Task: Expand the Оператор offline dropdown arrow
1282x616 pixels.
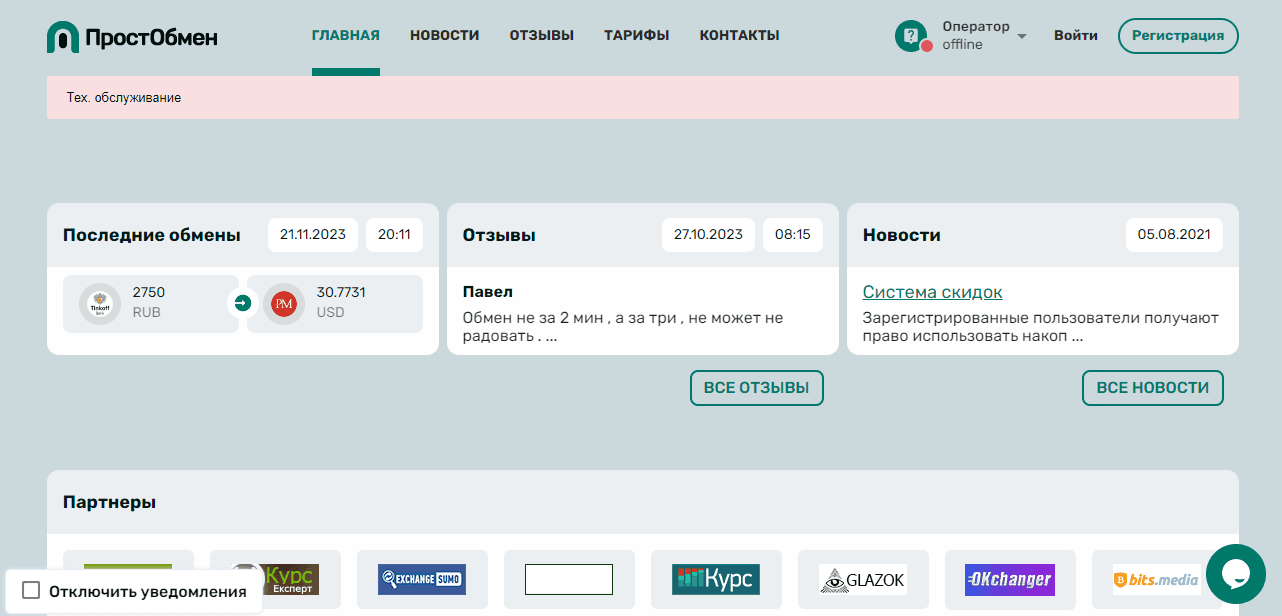Action: (x=1022, y=36)
